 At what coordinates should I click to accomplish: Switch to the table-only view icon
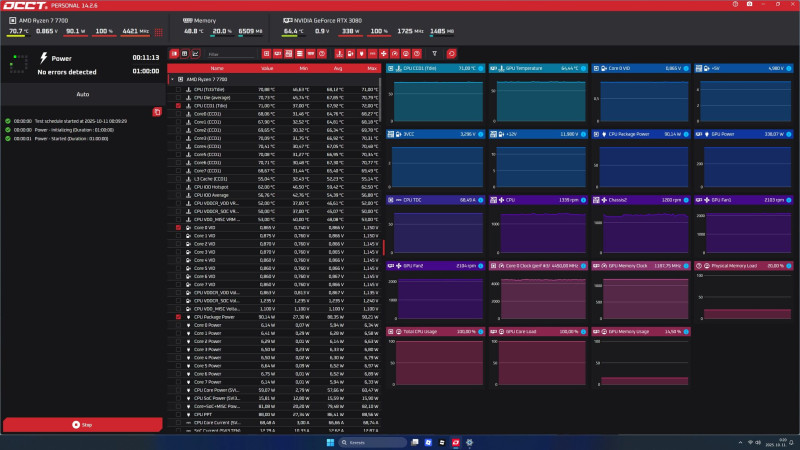click(185, 54)
